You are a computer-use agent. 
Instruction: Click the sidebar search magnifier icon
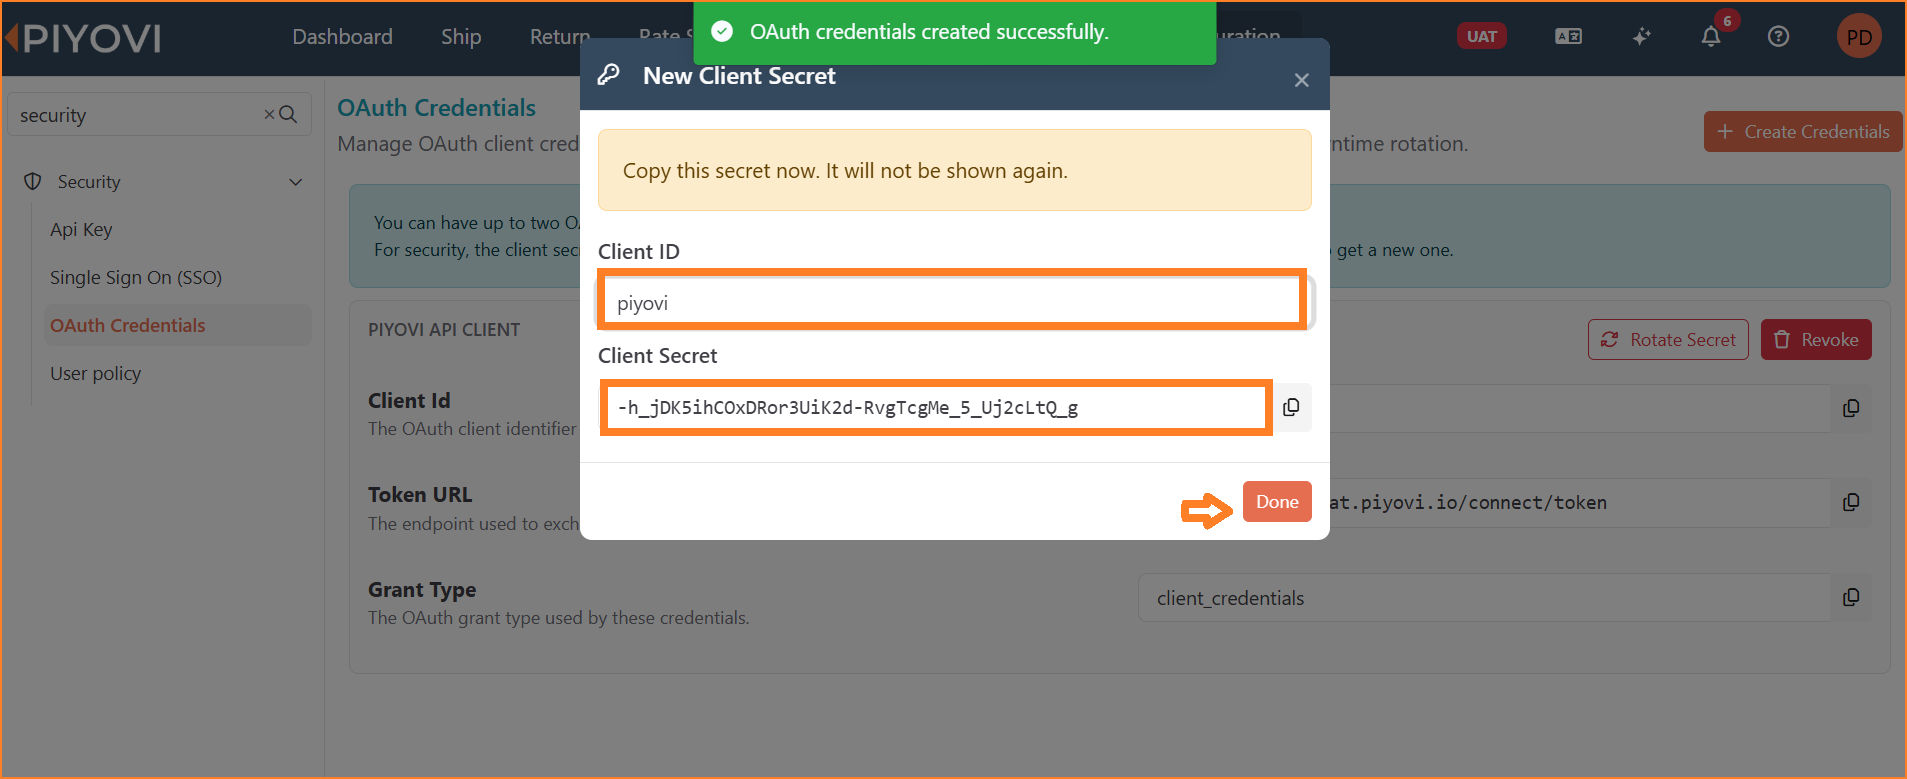click(288, 115)
